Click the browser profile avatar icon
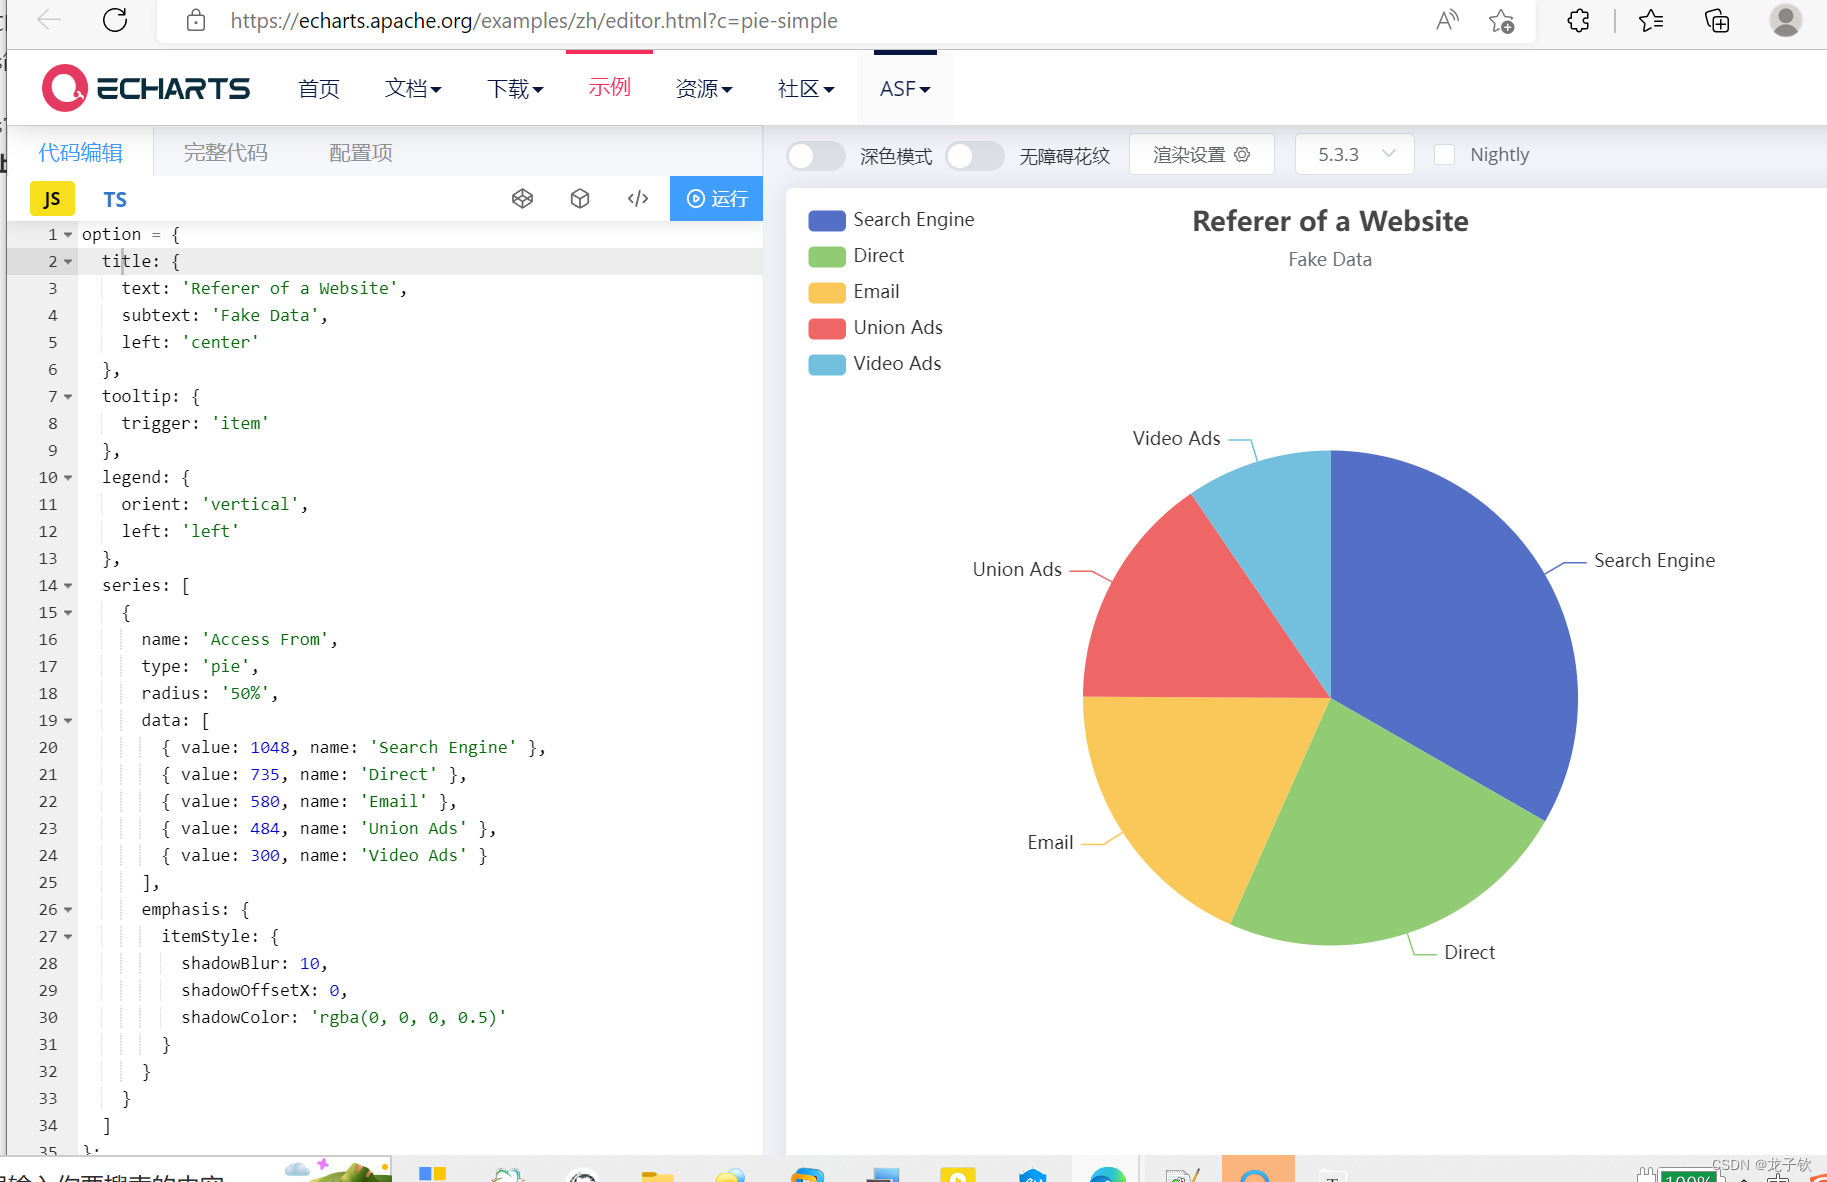This screenshot has width=1827, height=1182. pyautogui.click(x=1785, y=20)
